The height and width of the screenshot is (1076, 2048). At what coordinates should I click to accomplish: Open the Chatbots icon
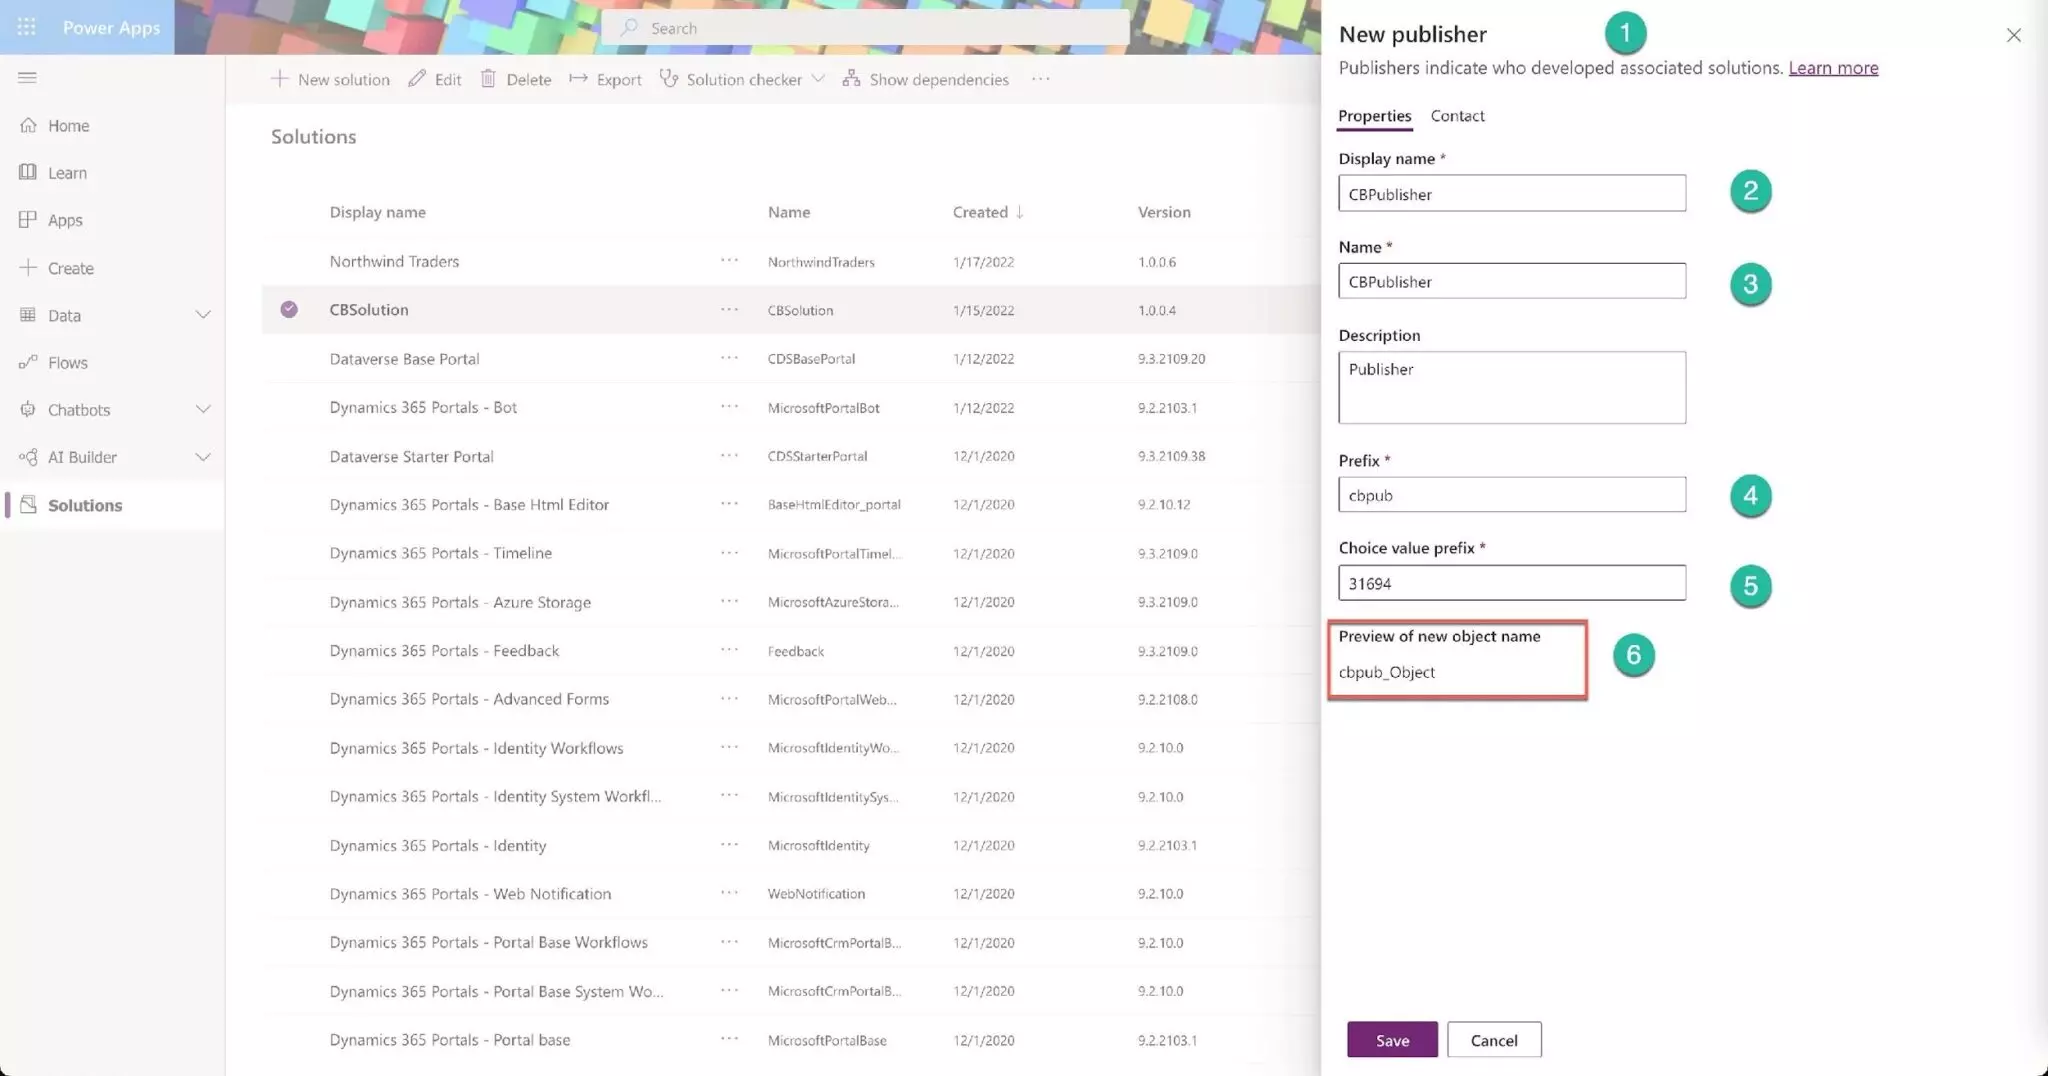coord(28,409)
